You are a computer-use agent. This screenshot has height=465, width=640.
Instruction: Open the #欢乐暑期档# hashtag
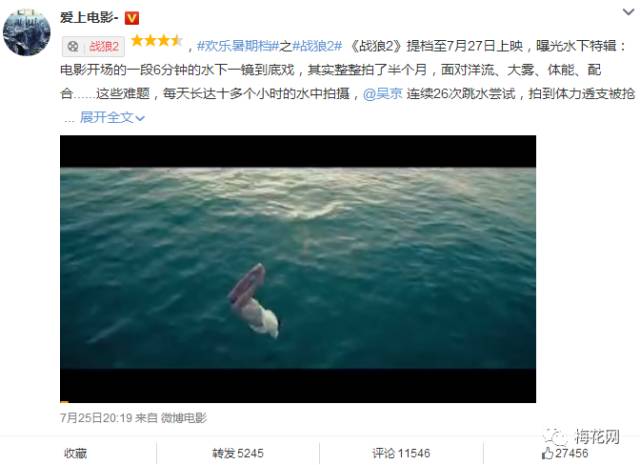point(238,46)
